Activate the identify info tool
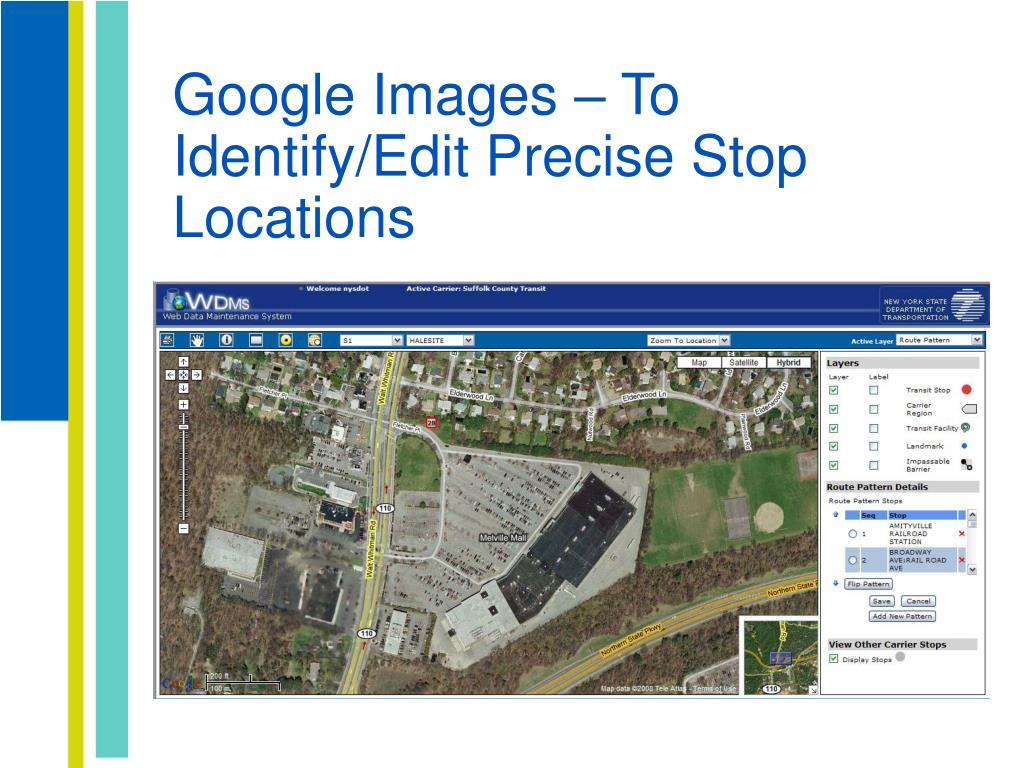The height and width of the screenshot is (768, 1024). click(226, 340)
